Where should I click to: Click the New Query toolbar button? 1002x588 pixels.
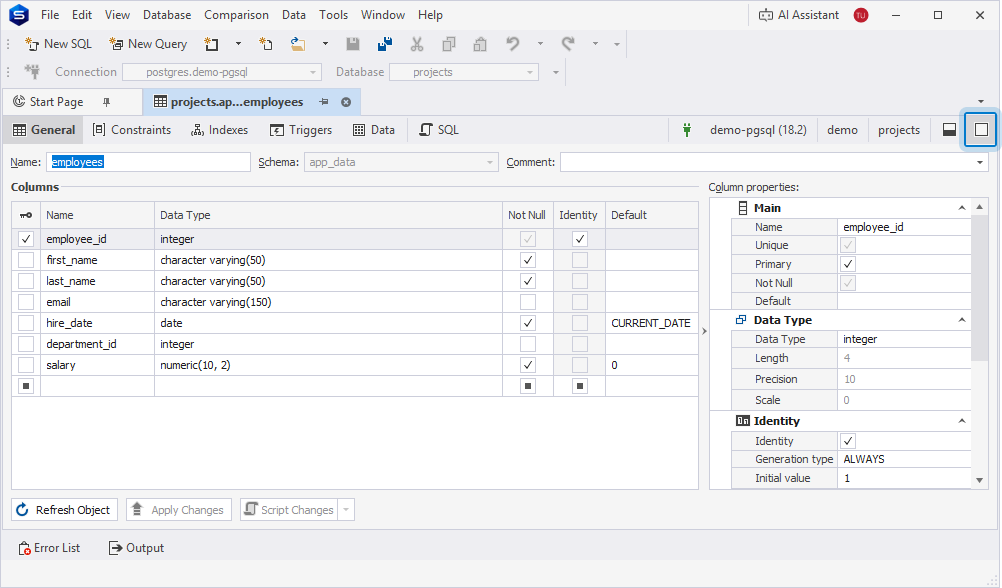[x=148, y=44]
